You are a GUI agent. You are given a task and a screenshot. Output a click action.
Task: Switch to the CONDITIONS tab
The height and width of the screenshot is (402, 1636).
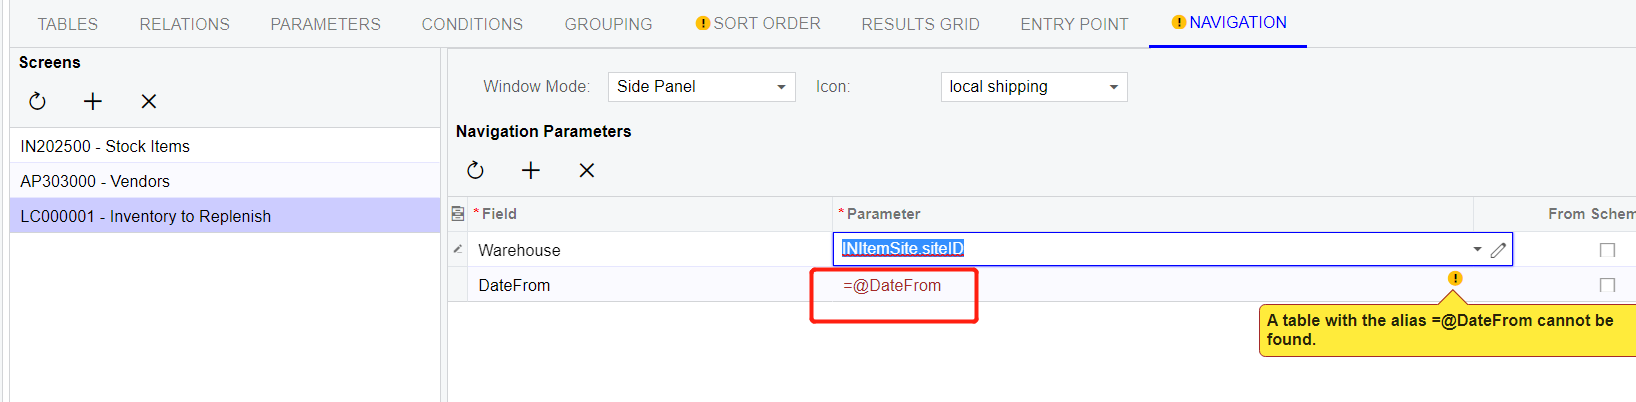coord(472,24)
